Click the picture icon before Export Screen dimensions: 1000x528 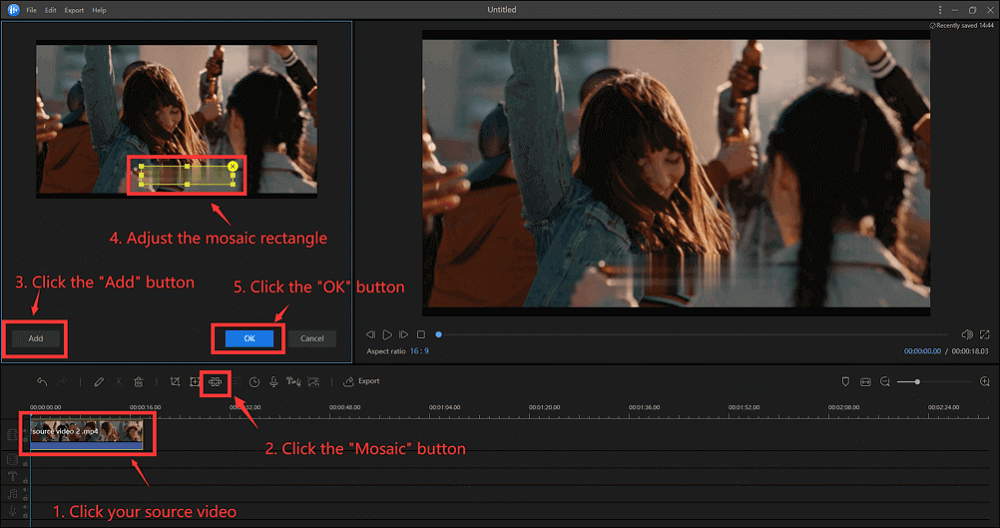click(314, 381)
